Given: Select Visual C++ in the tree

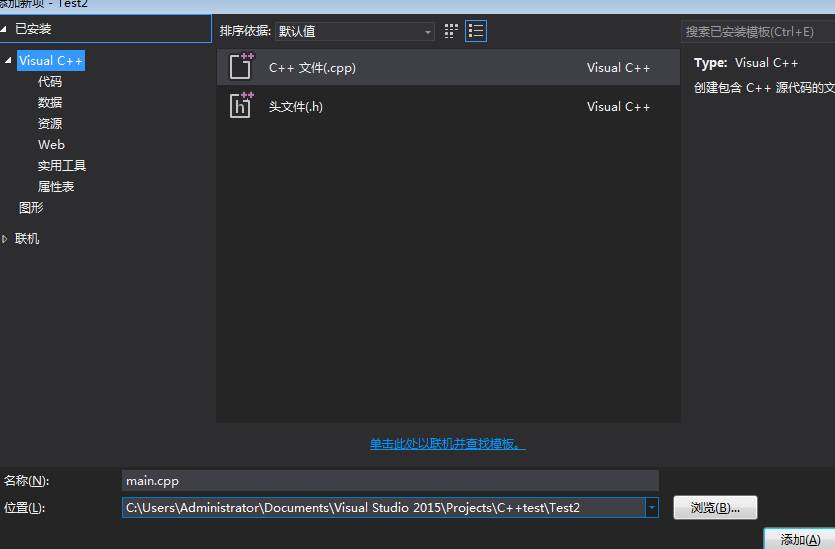Looking at the screenshot, I should 51,61.
